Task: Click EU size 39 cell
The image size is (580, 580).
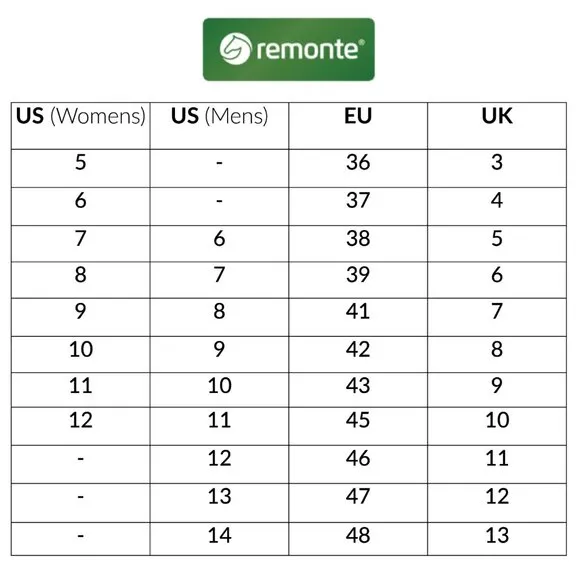Action: pos(358,280)
